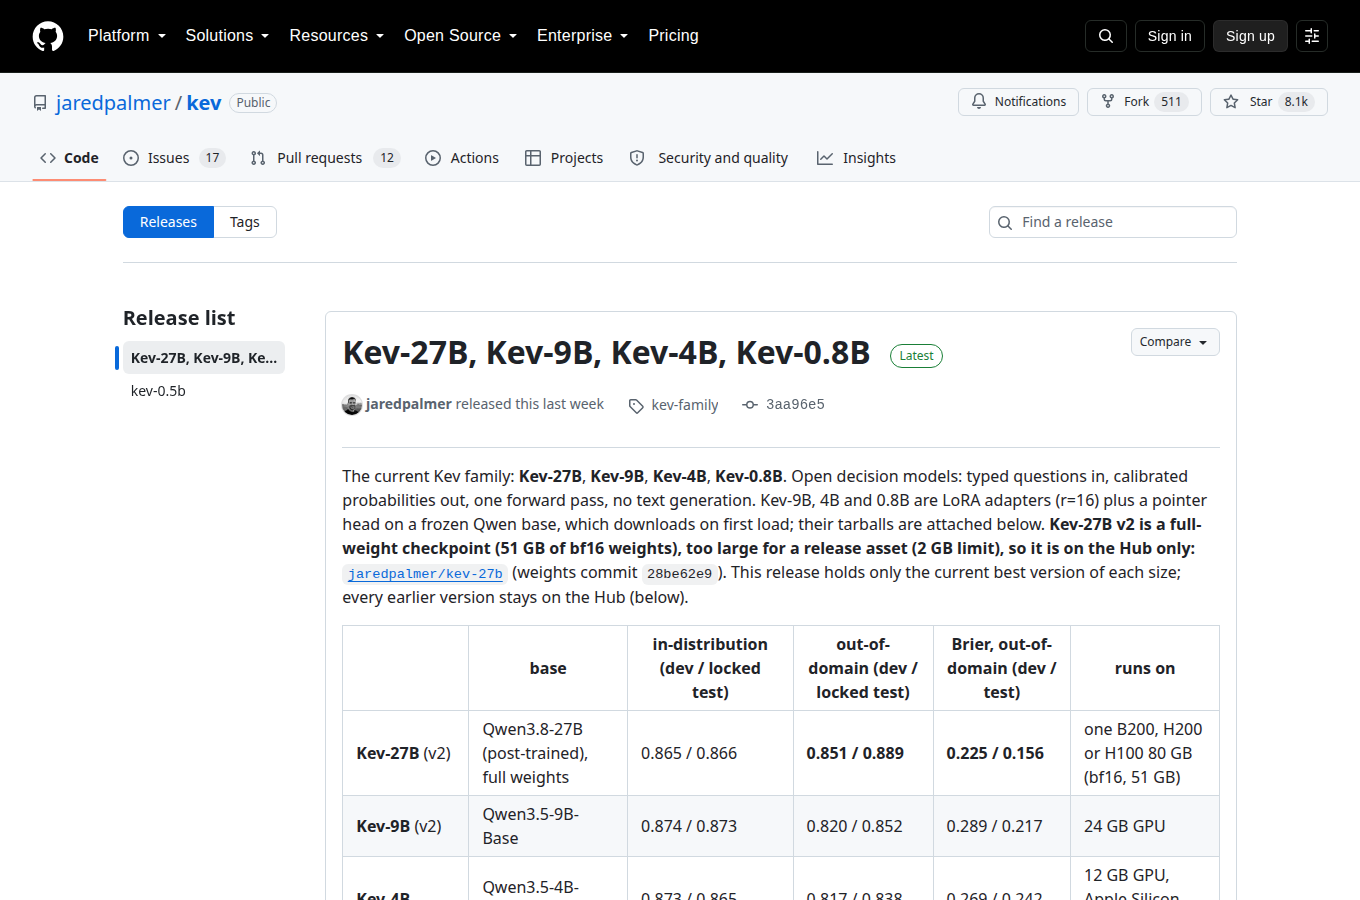Open commit 3aa96e5
The image size is (1360, 900).
click(795, 405)
